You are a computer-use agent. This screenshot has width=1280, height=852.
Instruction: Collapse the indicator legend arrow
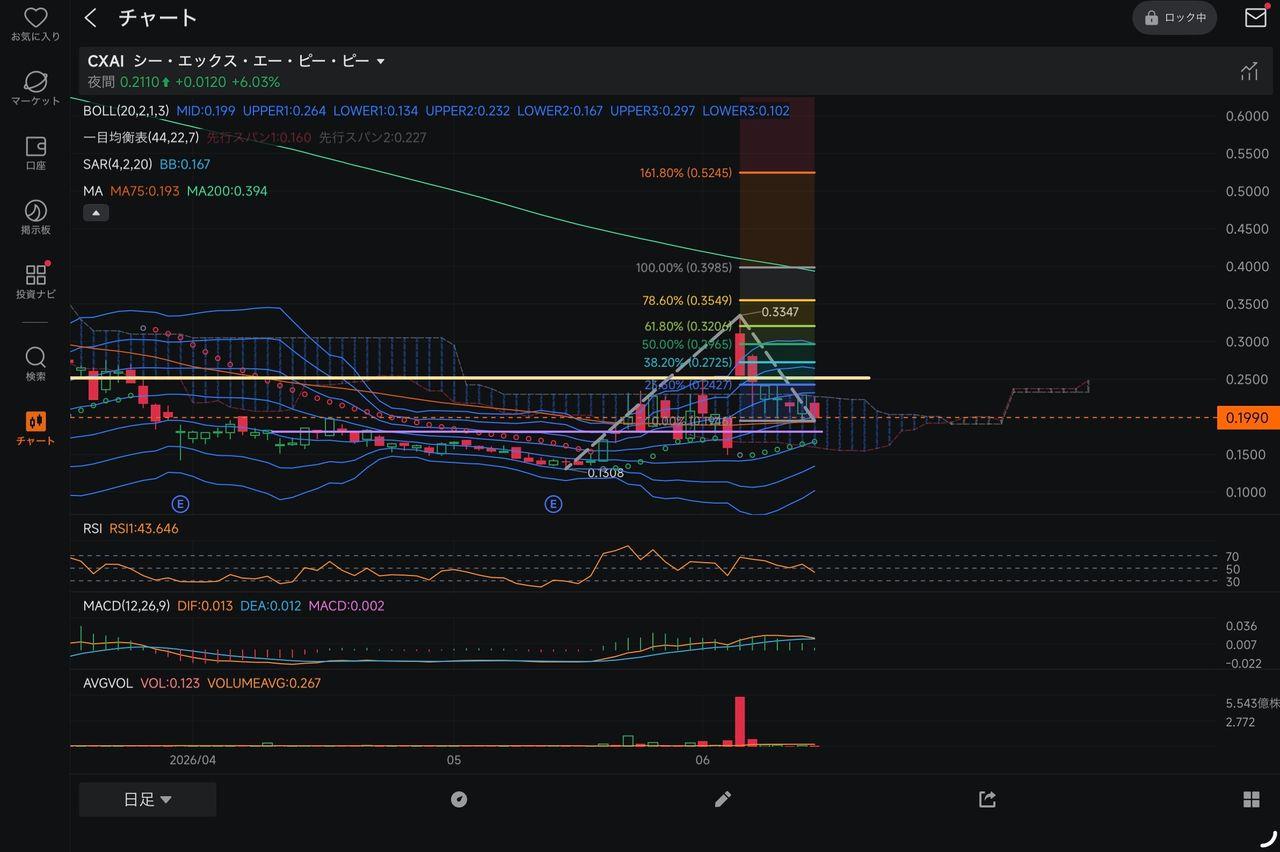point(96,213)
